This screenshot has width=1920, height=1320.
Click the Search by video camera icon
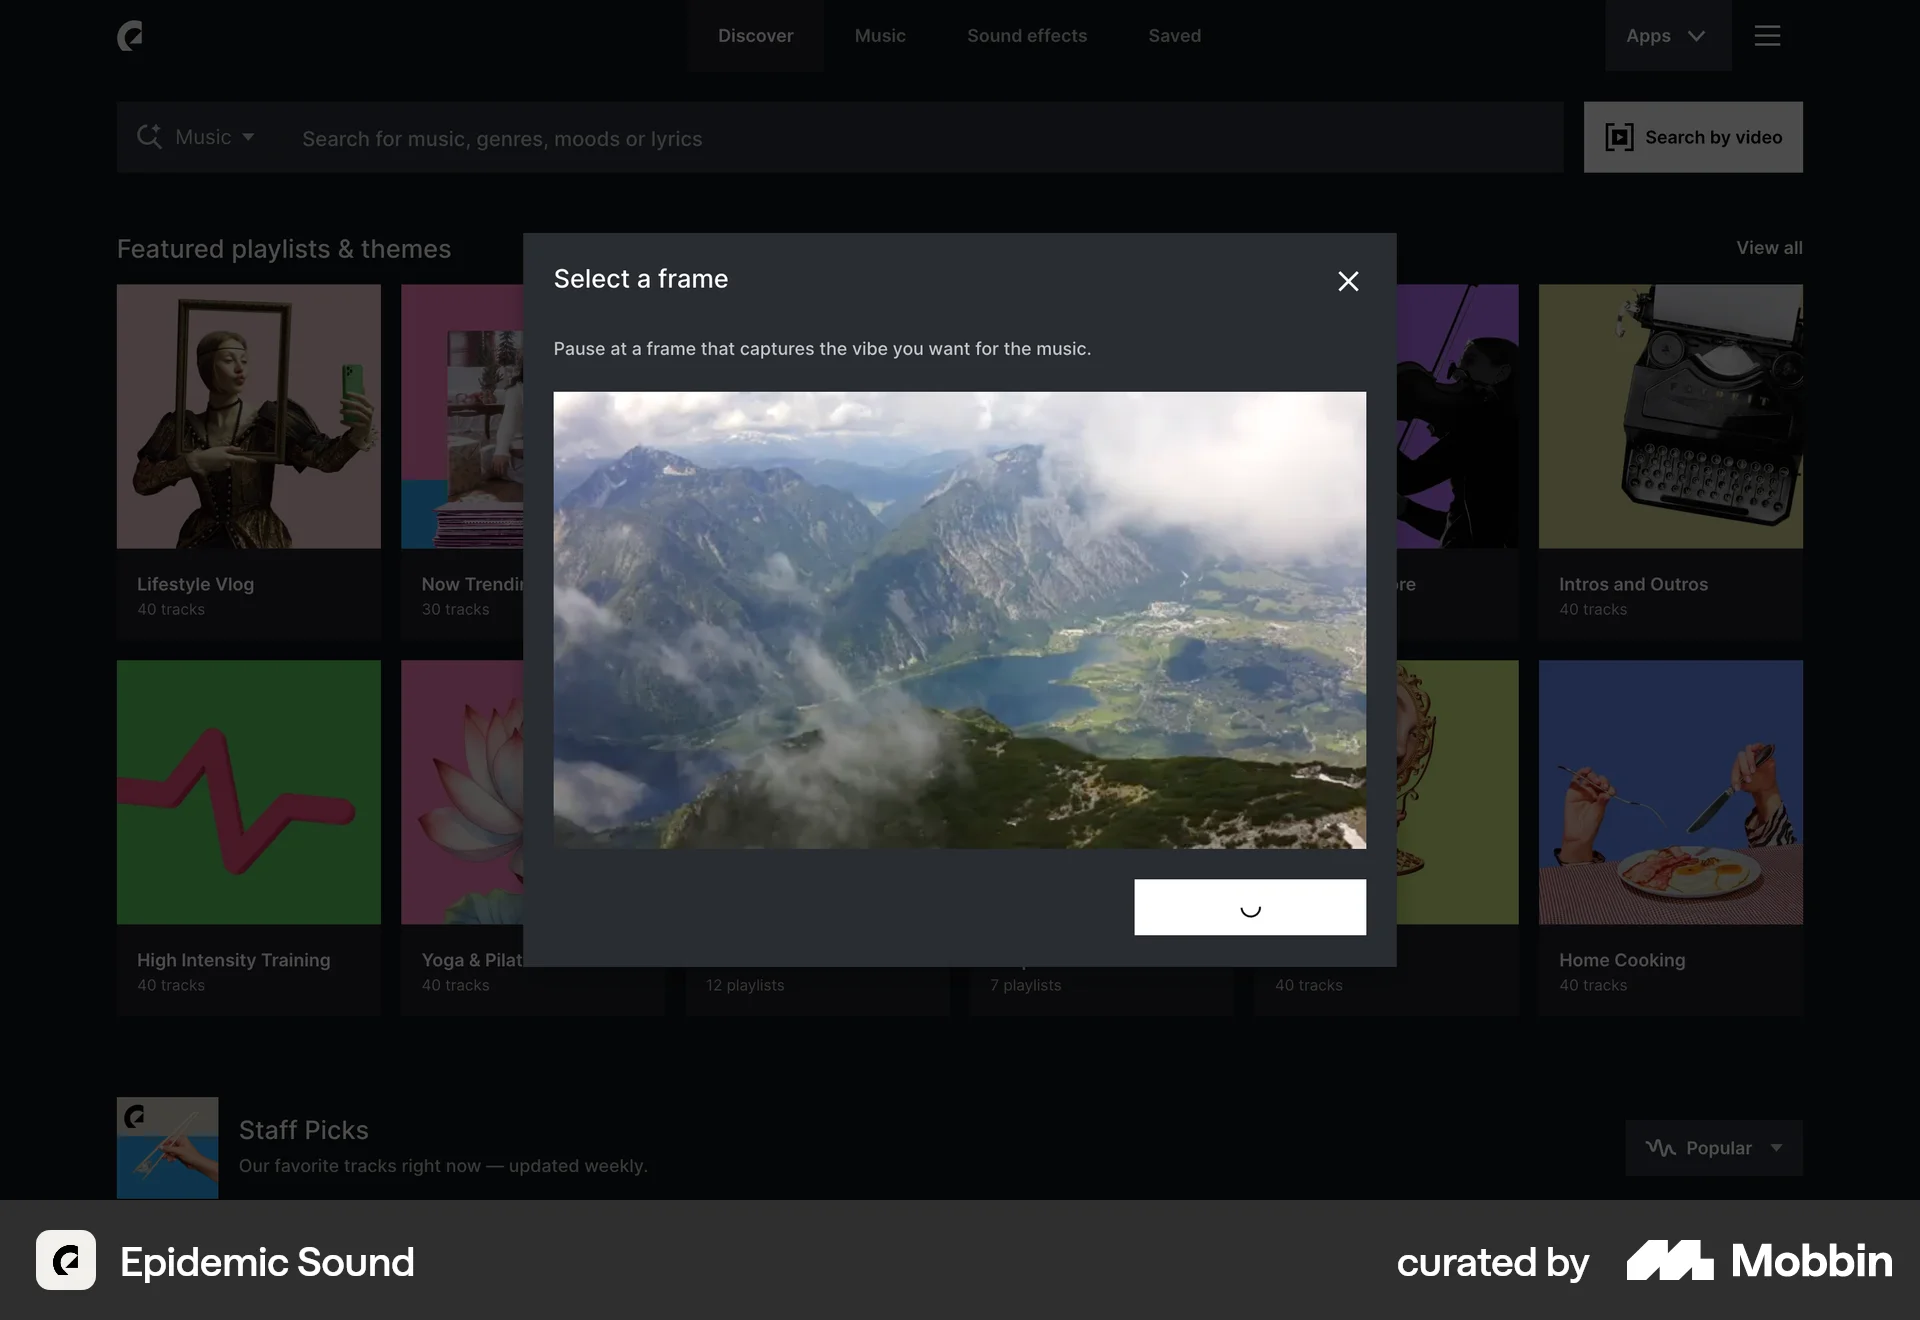(1618, 137)
